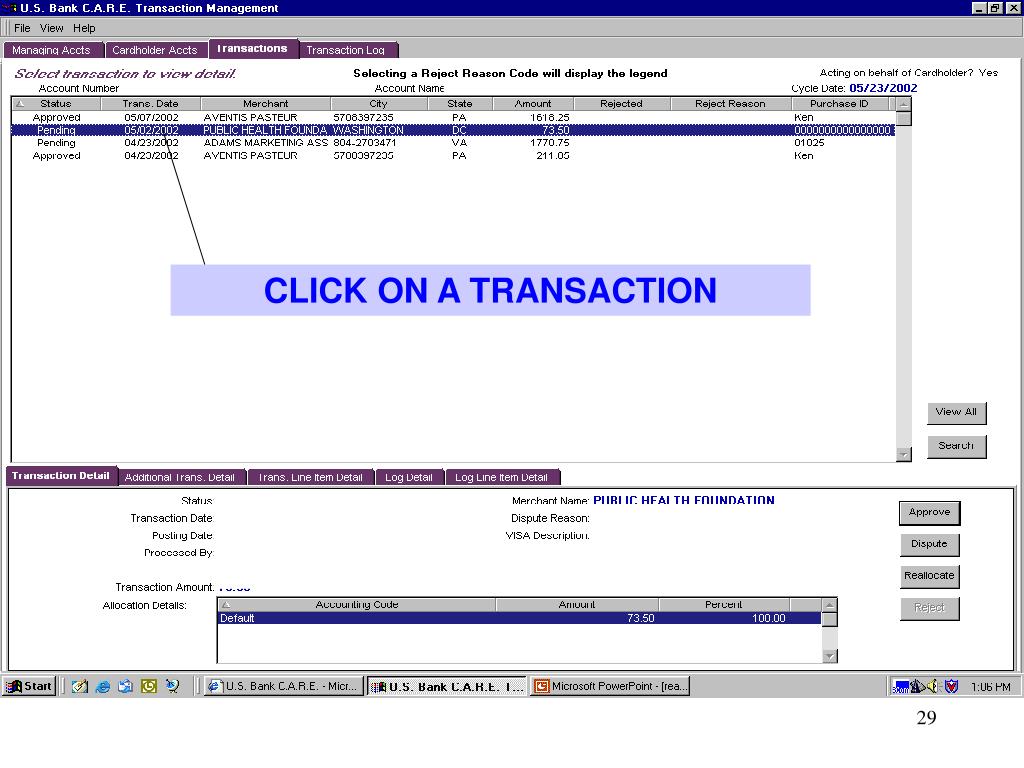
Task: Click the application icon in title bar
Action: [10, 8]
